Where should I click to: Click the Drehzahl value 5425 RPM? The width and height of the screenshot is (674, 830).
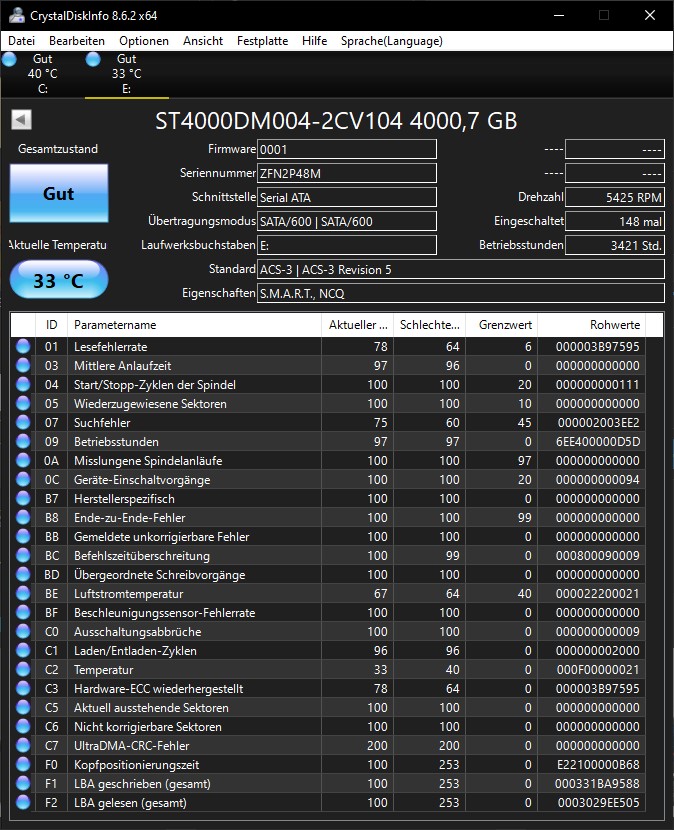tap(615, 197)
